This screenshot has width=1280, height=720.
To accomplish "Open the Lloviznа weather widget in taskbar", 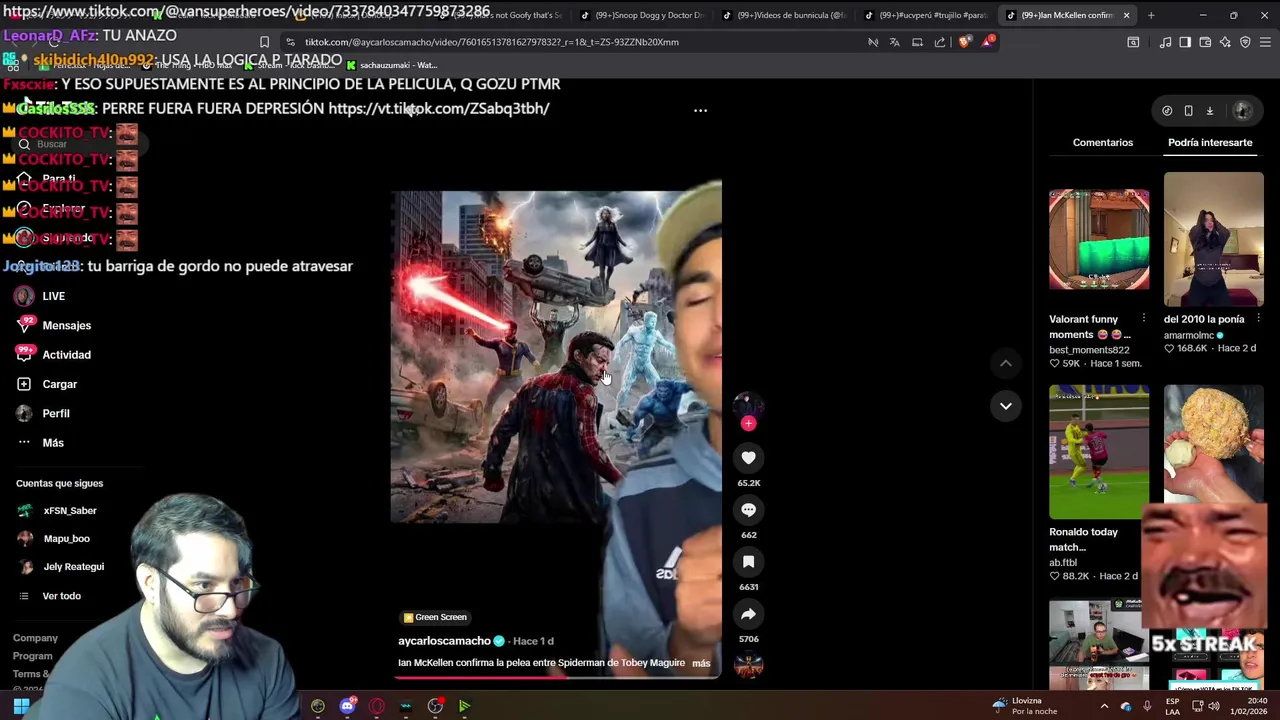I will tap(1026, 706).
